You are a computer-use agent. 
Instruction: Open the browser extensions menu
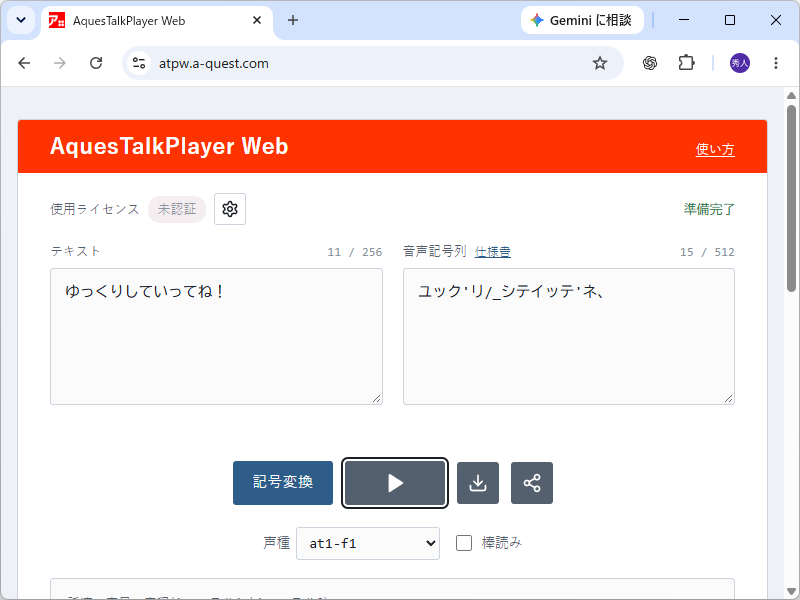click(x=686, y=63)
